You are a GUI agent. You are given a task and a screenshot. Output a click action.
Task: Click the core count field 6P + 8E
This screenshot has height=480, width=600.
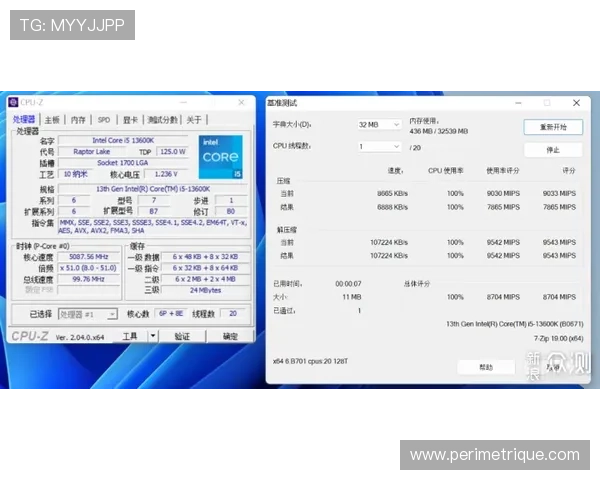tap(171, 313)
